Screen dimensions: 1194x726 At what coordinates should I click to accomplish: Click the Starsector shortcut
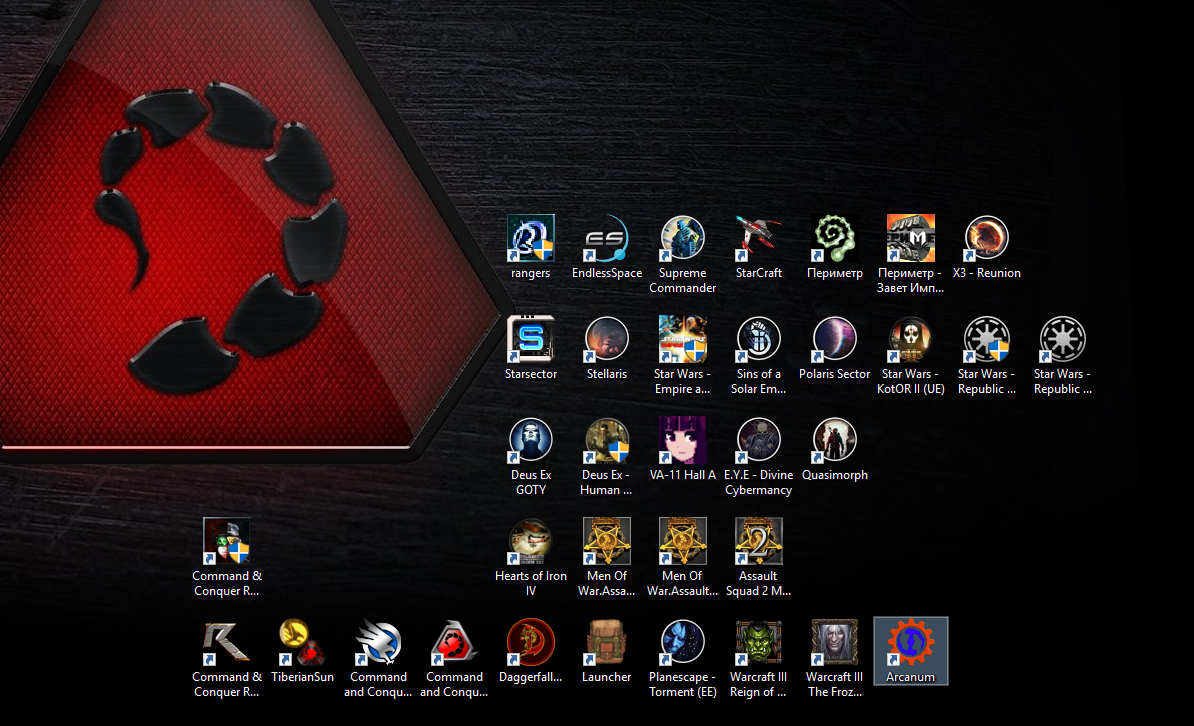tap(531, 339)
